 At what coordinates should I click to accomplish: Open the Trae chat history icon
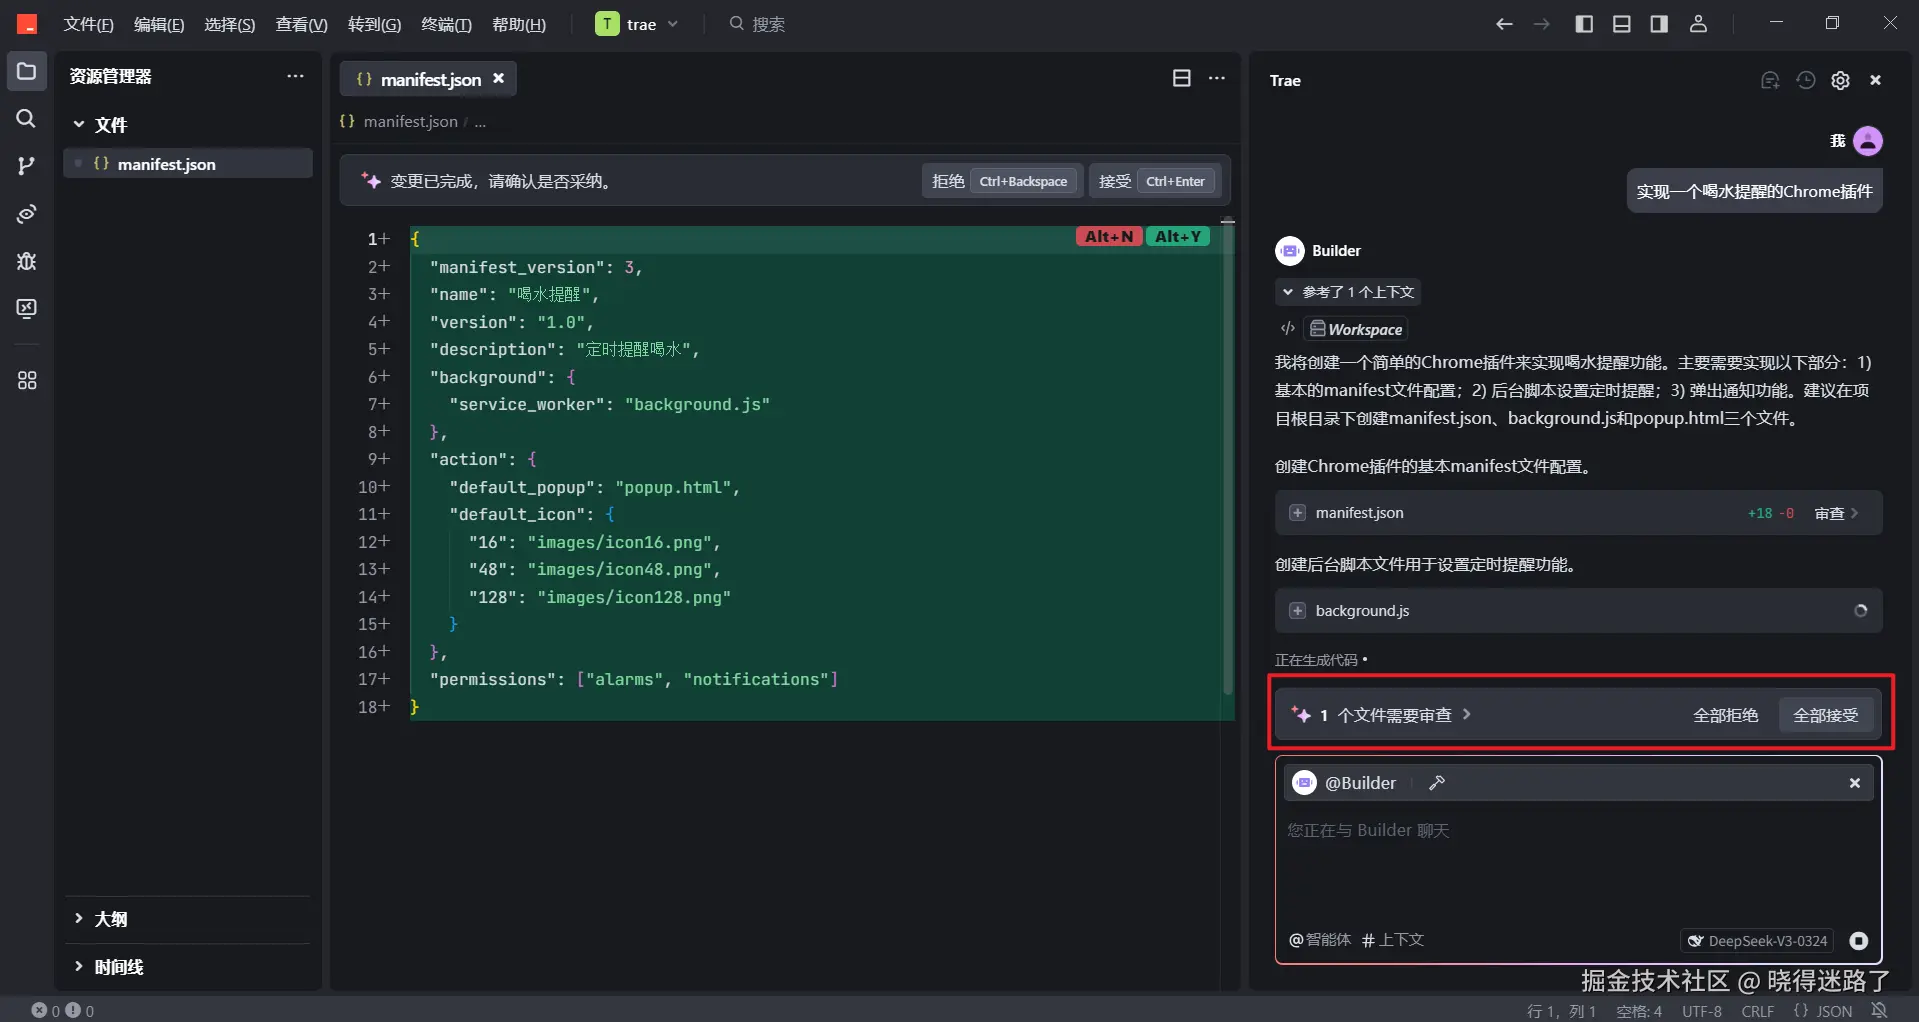pyautogui.click(x=1805, y=80)
